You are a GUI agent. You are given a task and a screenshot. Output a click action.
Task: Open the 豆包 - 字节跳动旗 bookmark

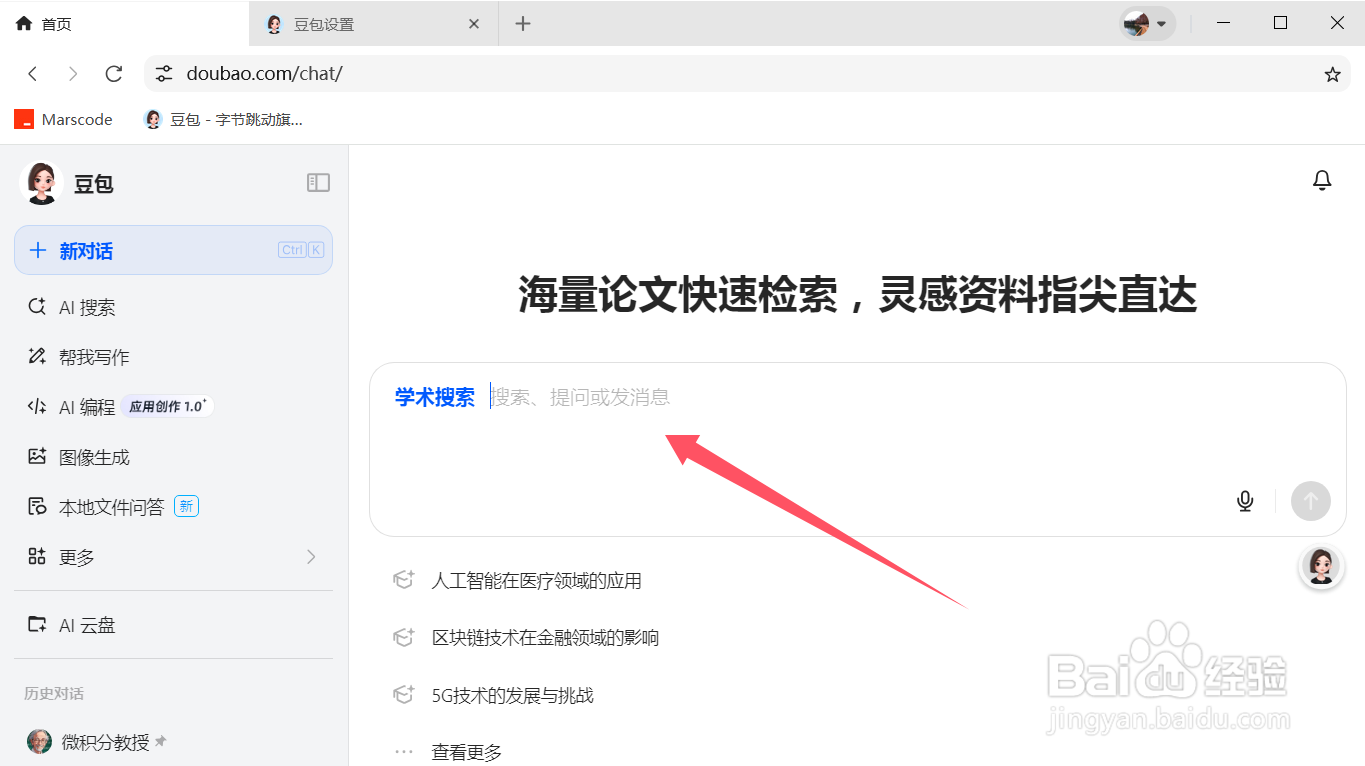223,120
